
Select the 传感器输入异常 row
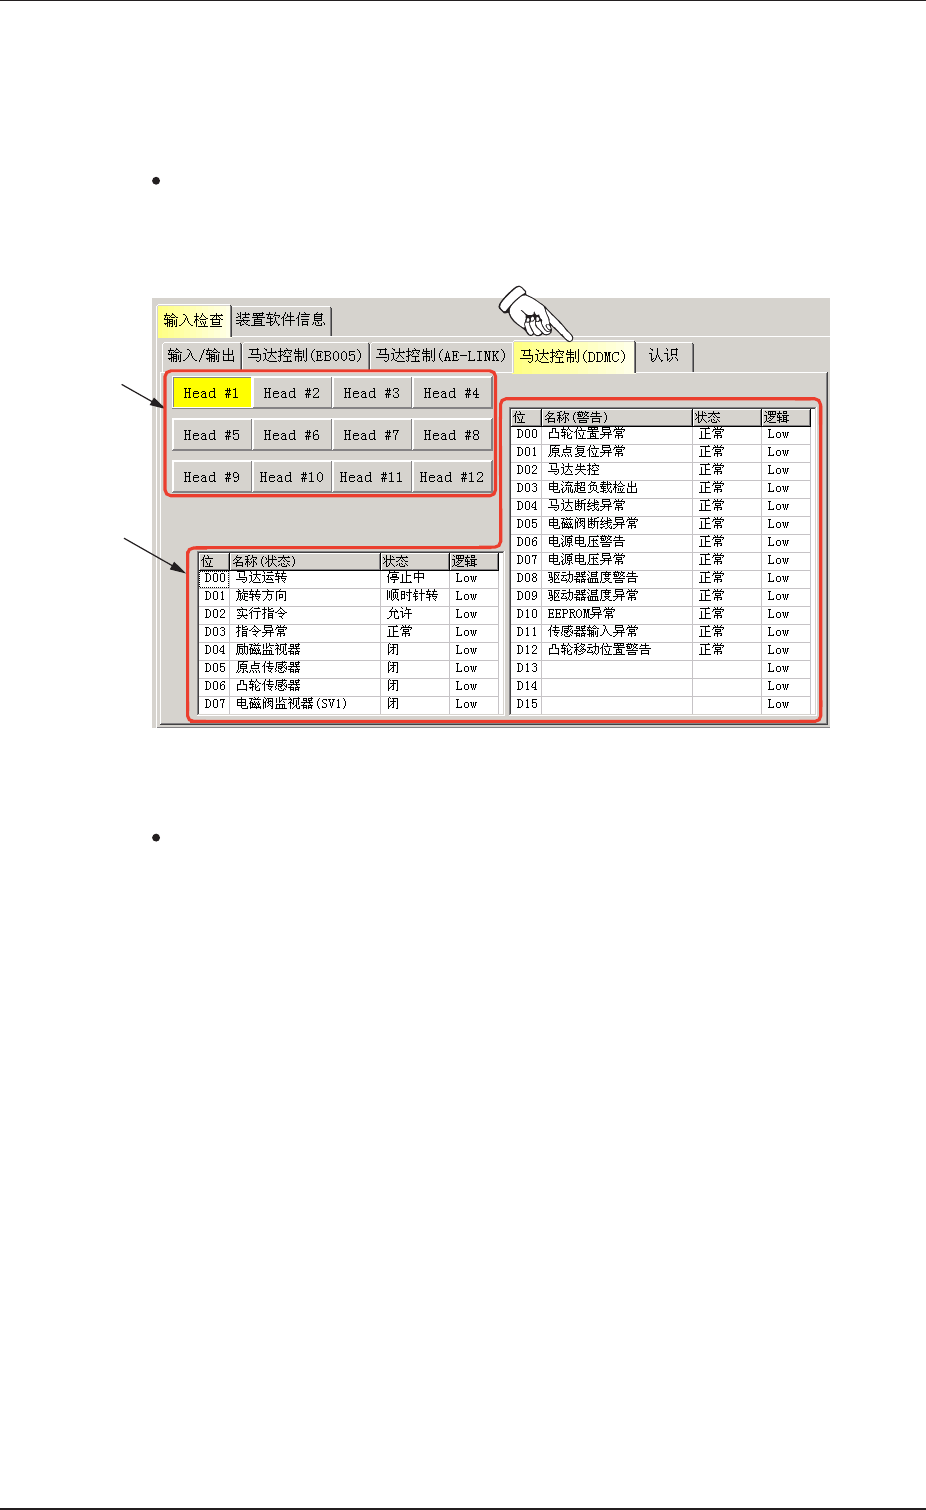coord(660,632)
